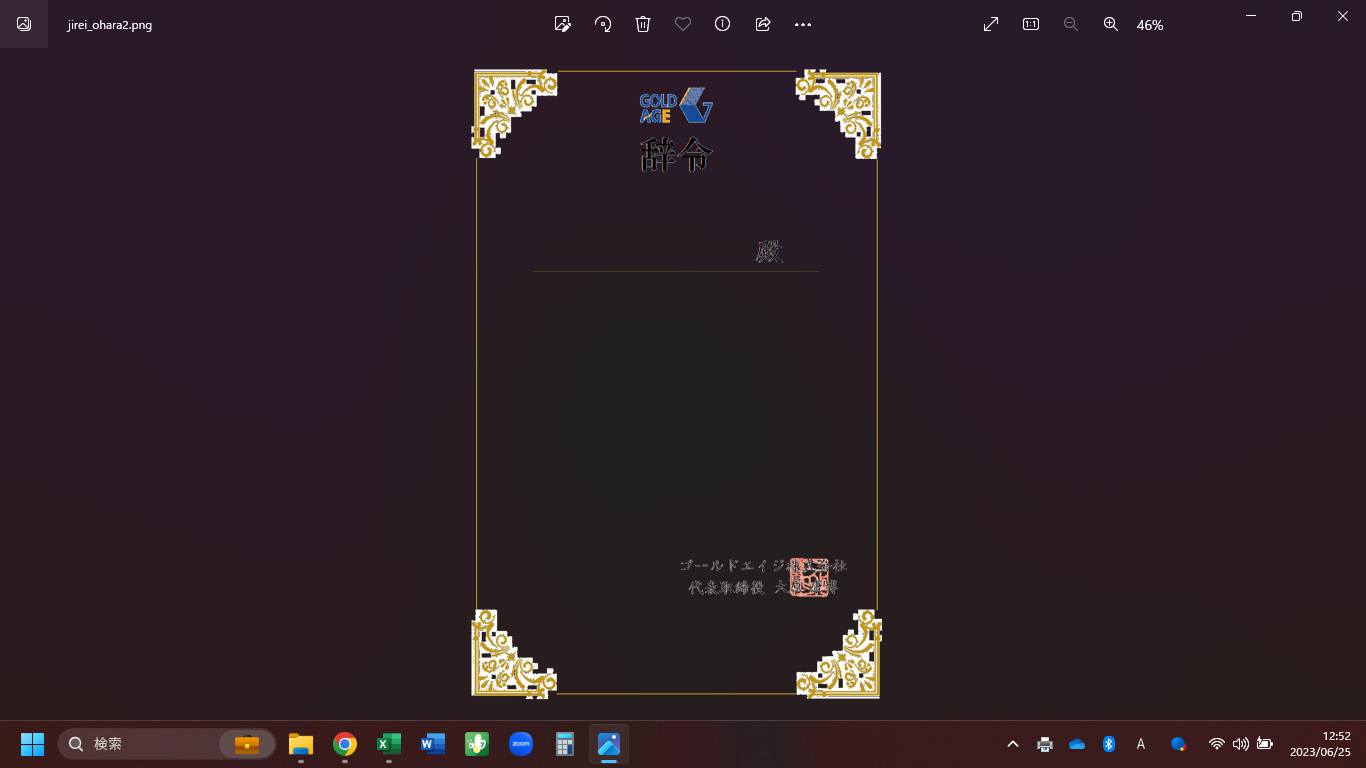The height and width of the screenshot is (768, 1366).
Task: Click the Share icon in the toolbar
Action: coord(763,24)
